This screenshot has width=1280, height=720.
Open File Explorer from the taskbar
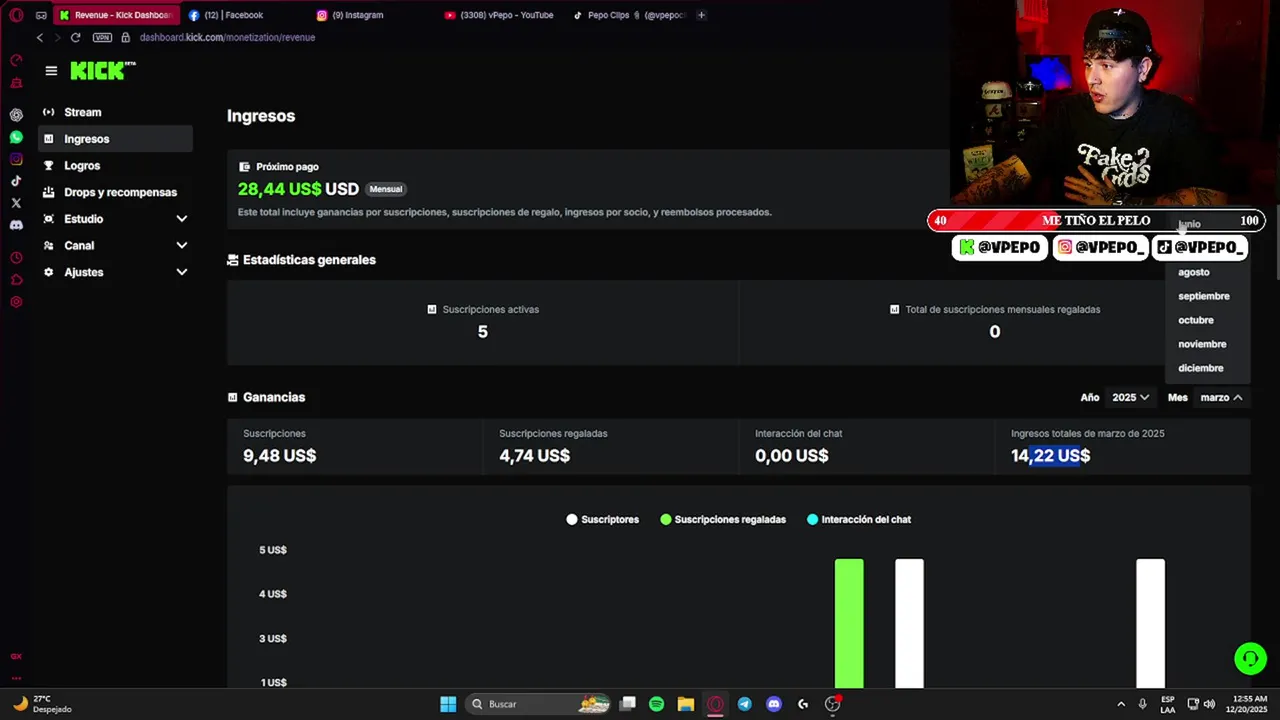(685, 704)
